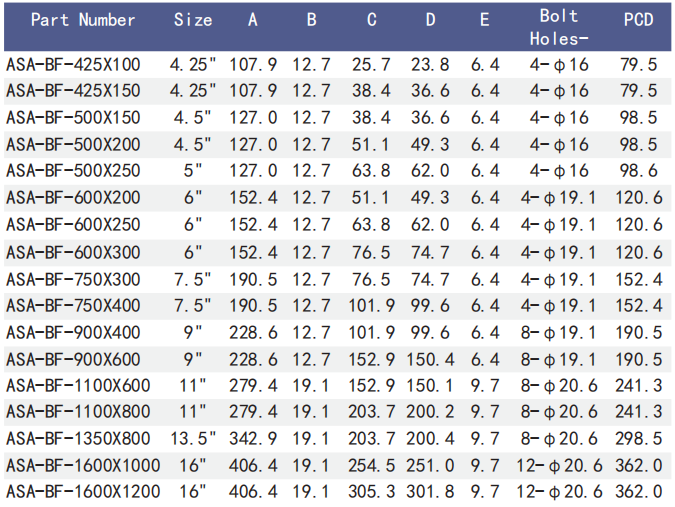675x507 pixels.
Task: Click the Bolt Holes column header
Action: click(x=559, y=27)
